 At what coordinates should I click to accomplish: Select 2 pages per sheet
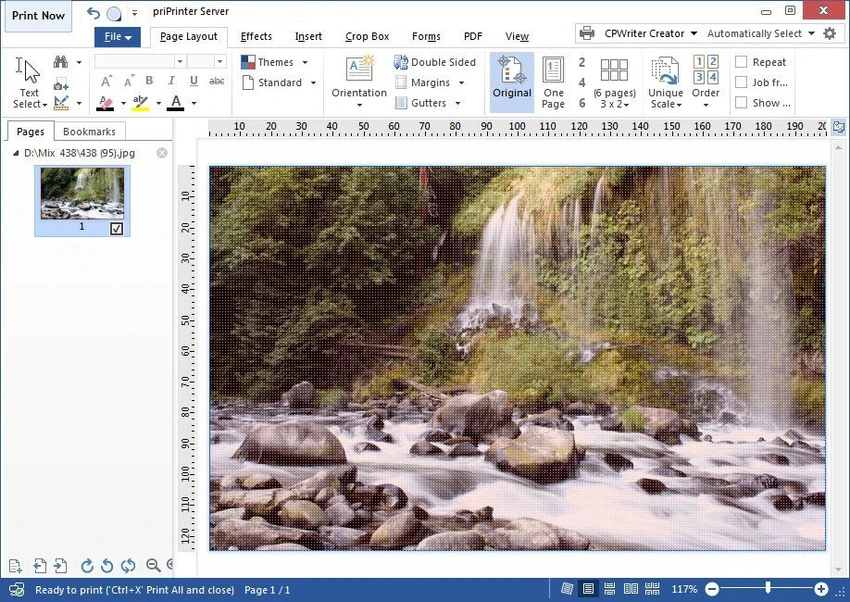[582, 62]
